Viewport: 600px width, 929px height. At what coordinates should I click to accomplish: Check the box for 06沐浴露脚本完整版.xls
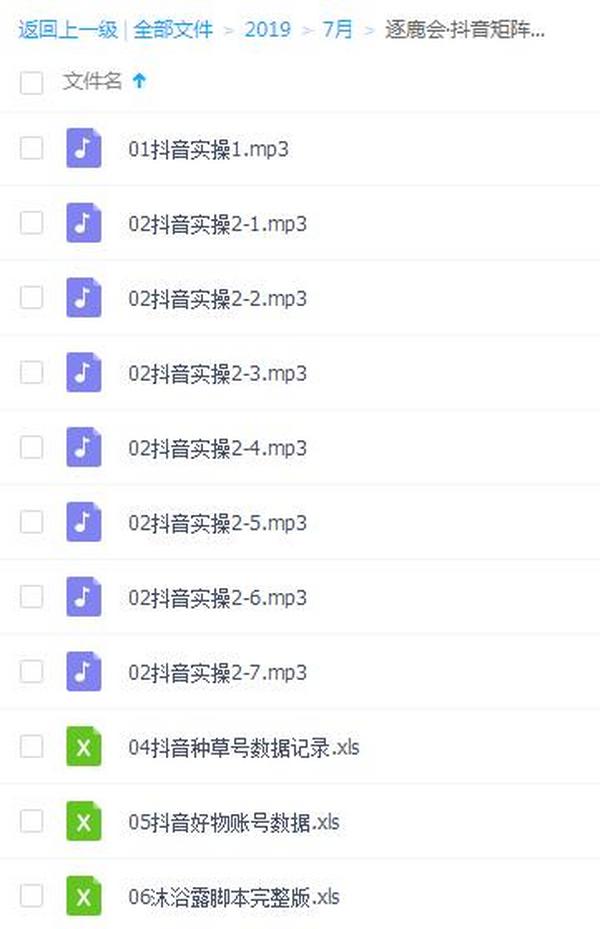pyautogui.click(x=31, y=896)
